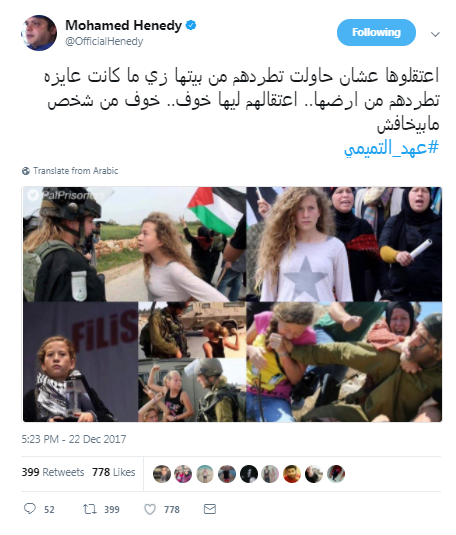Send tweet via the envelope message icon

coord(210,509)
